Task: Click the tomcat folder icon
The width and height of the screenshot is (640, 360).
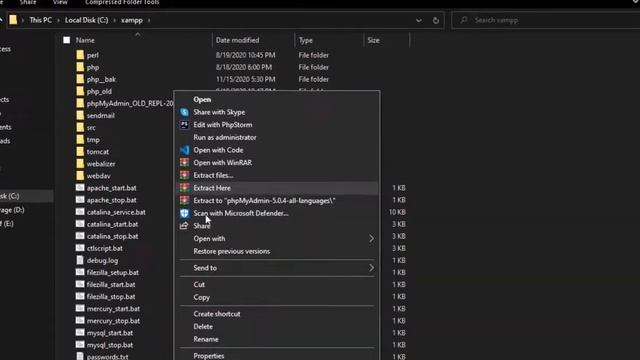Action: pos(80,151)
